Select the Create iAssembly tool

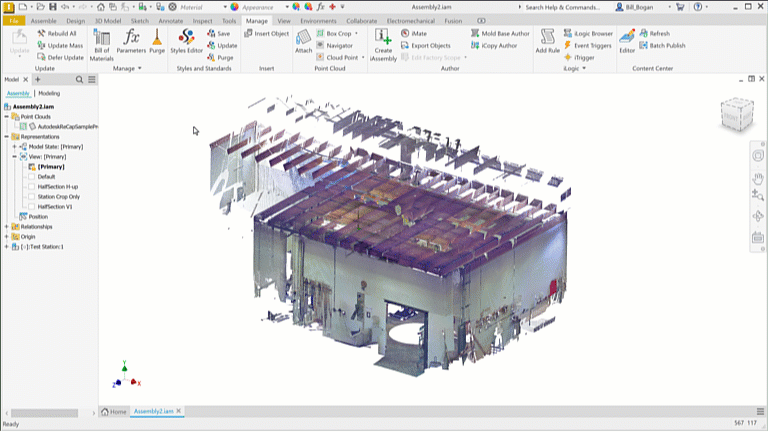pos(383,45)
